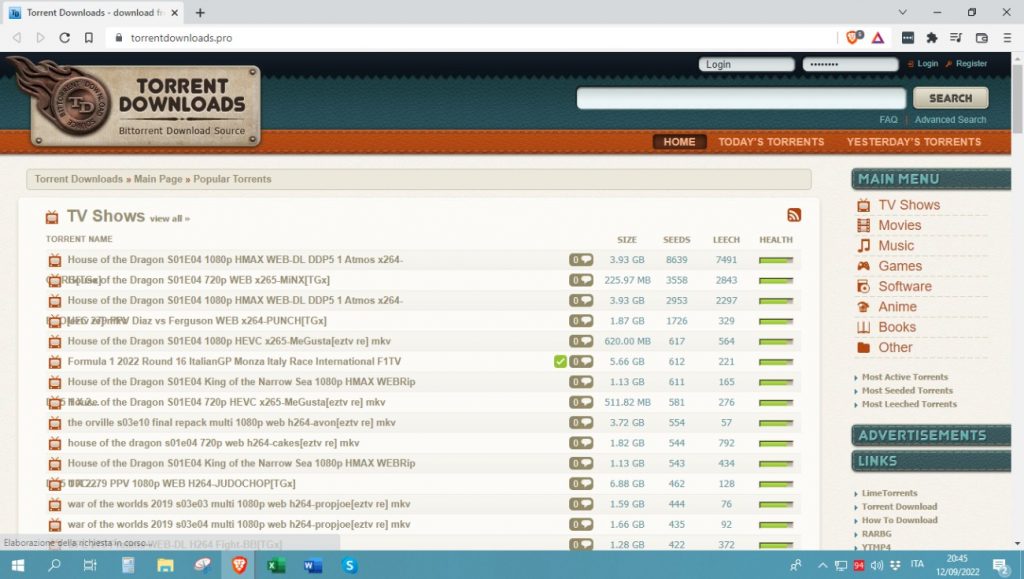Switch to the TODAY'S TORRENTS tab
1024x579 pixels.
770,142
